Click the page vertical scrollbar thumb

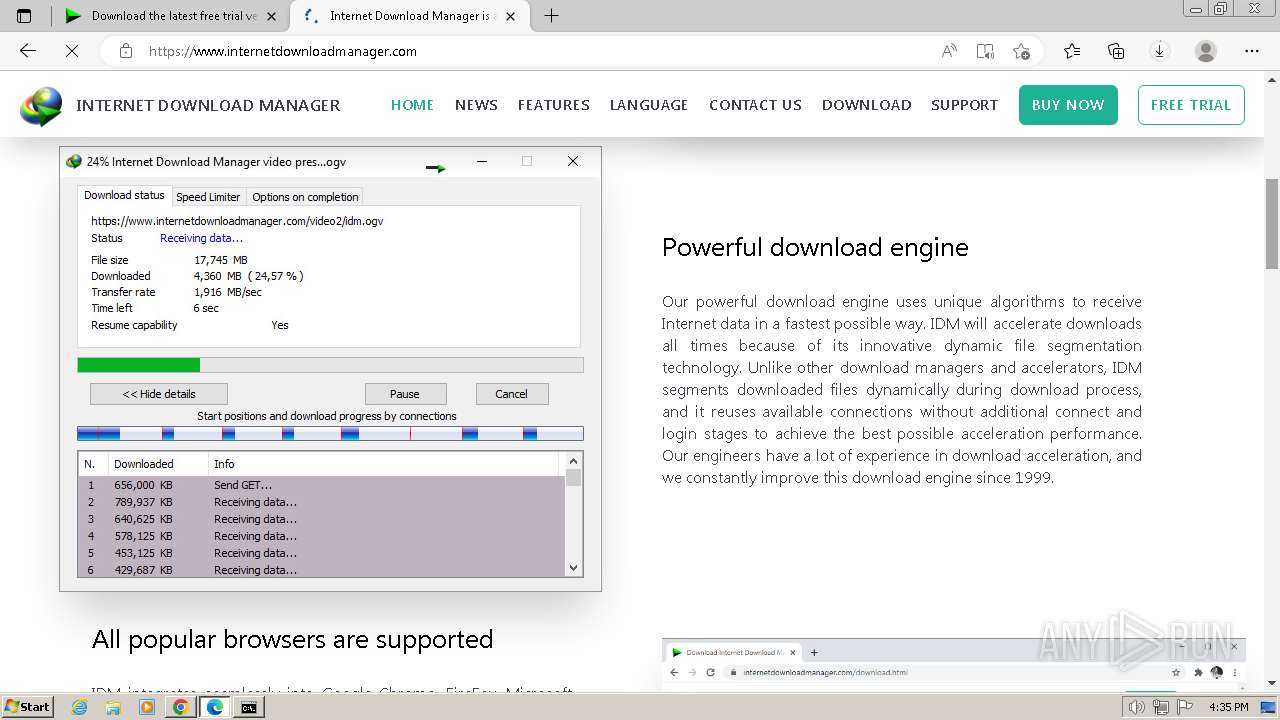pos(1272,223)
